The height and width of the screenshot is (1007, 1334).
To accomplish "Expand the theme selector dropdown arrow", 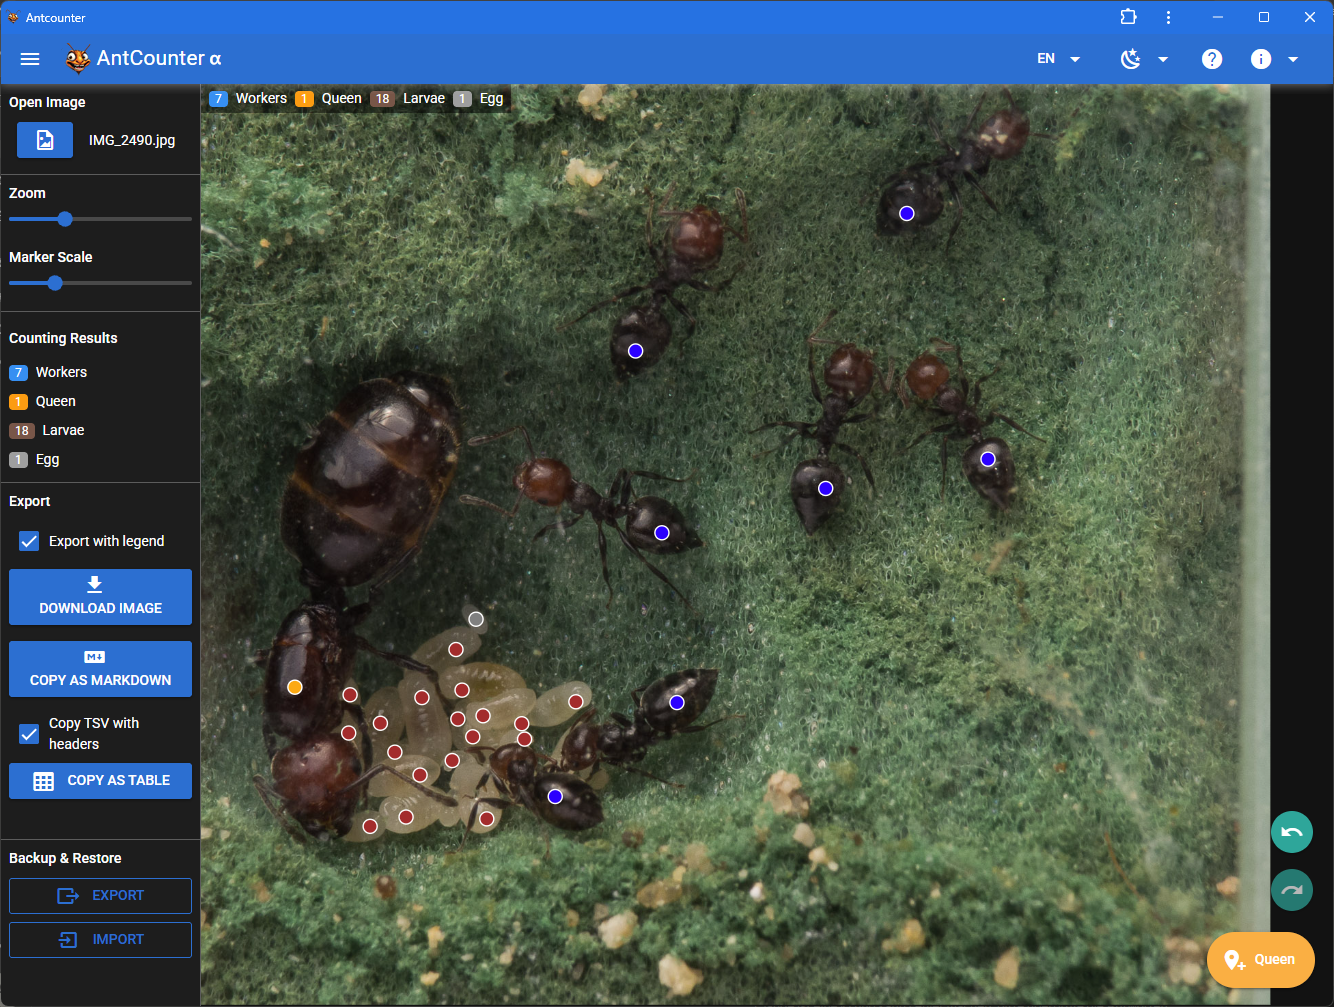I will tap(1163, 59).
